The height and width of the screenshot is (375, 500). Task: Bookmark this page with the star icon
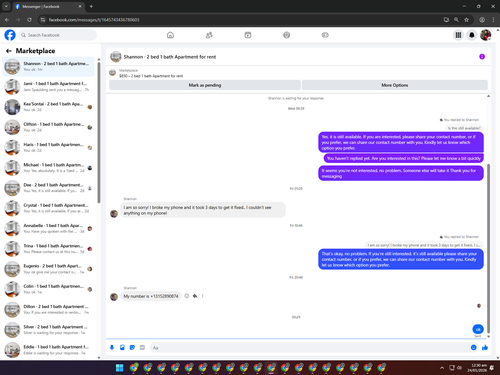click(466, 20)
